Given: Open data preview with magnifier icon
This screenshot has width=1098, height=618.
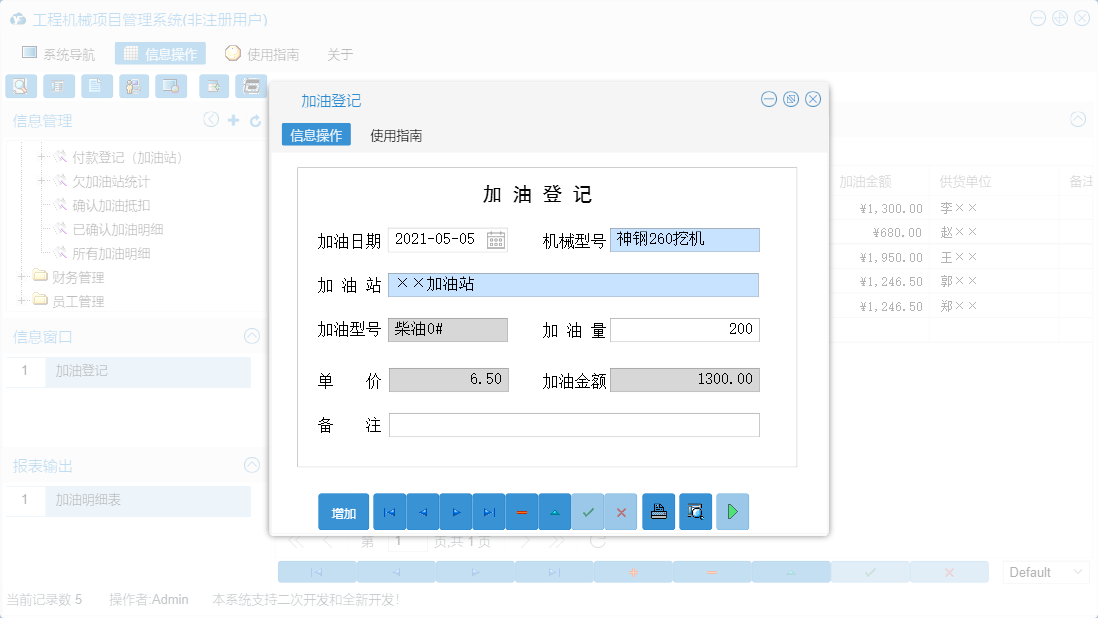Looking at the screenshot, I should (695, 511).
